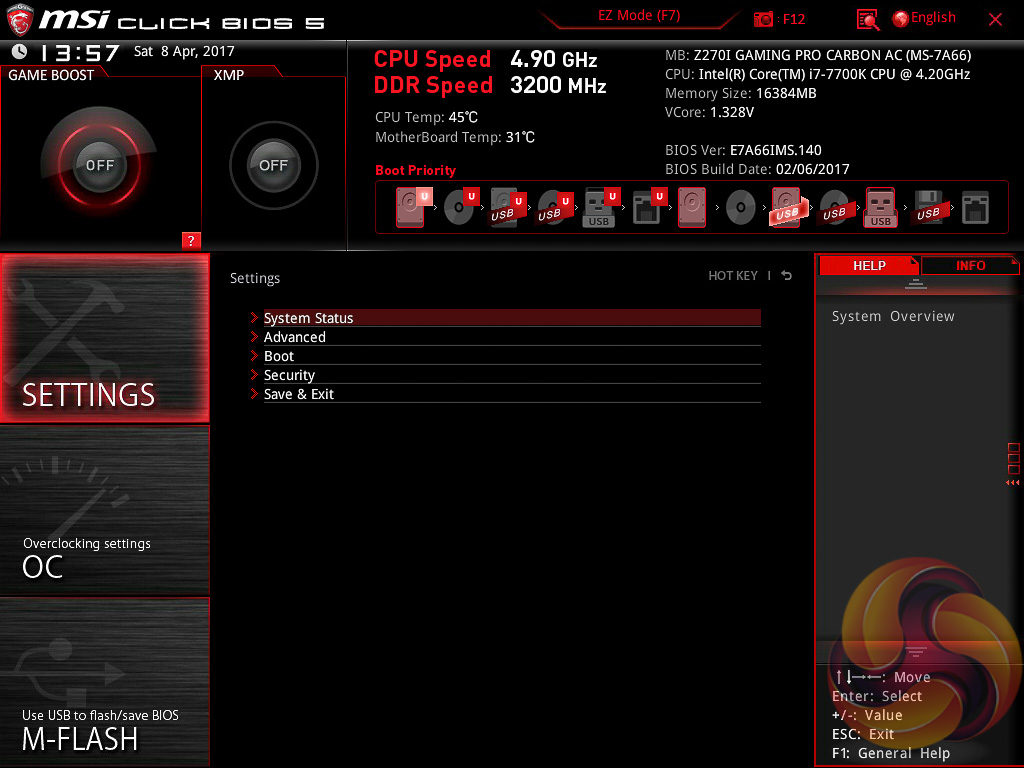Open the red question mark help button
Screen dimensions: 1024x768
coord(191,240)
